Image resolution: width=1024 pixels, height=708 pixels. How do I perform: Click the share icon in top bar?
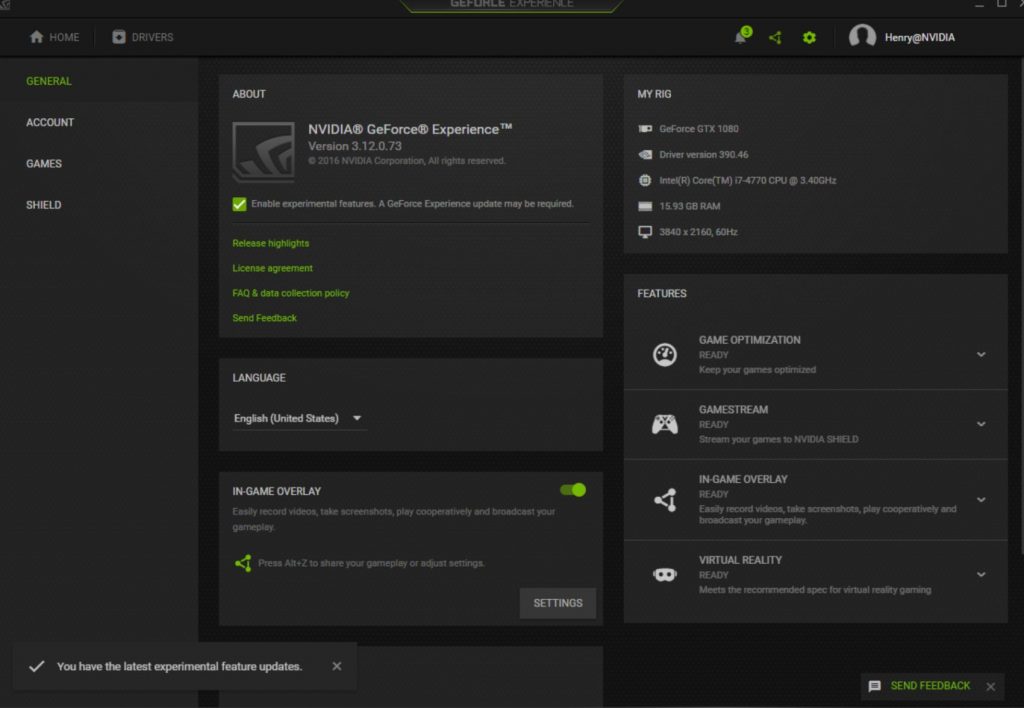775,37
